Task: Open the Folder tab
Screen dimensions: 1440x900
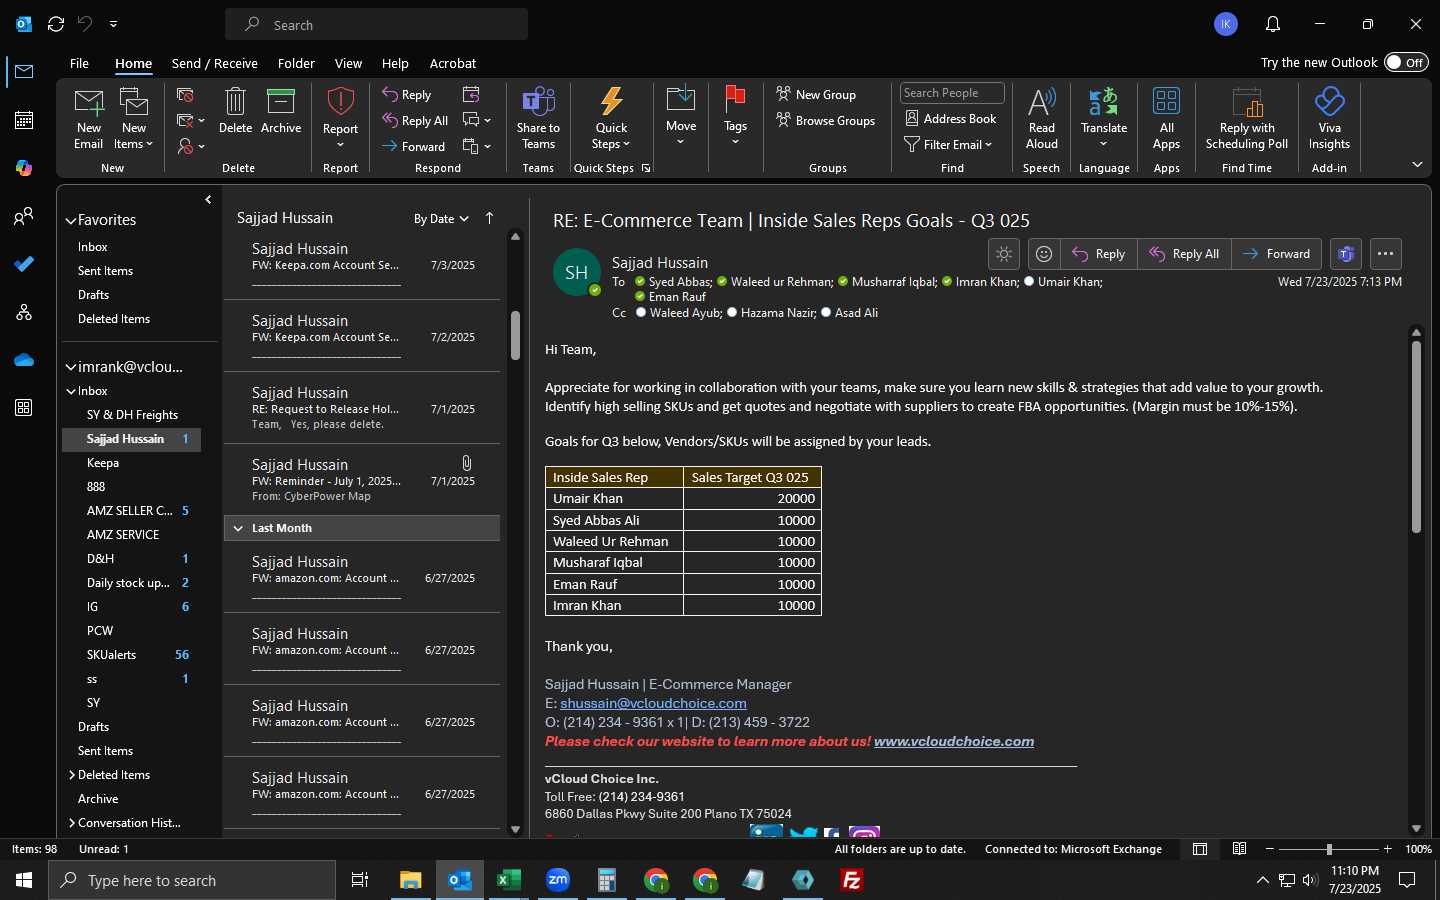Action: [x=296, y=63]
